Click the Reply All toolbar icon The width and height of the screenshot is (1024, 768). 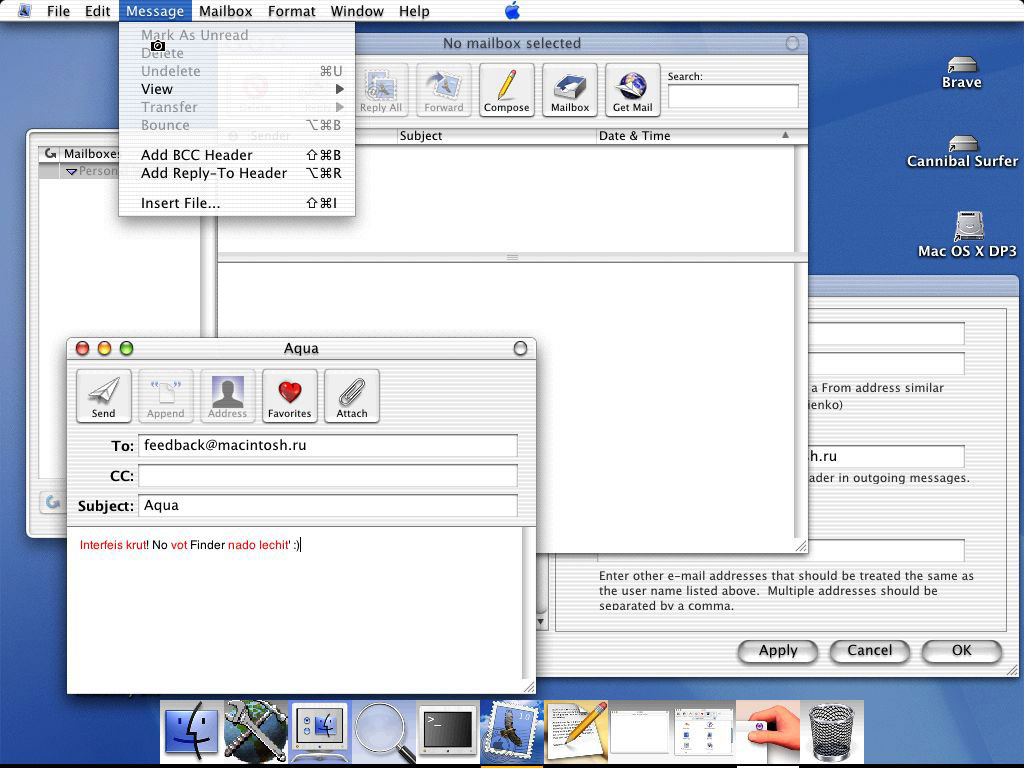point(381,90)
